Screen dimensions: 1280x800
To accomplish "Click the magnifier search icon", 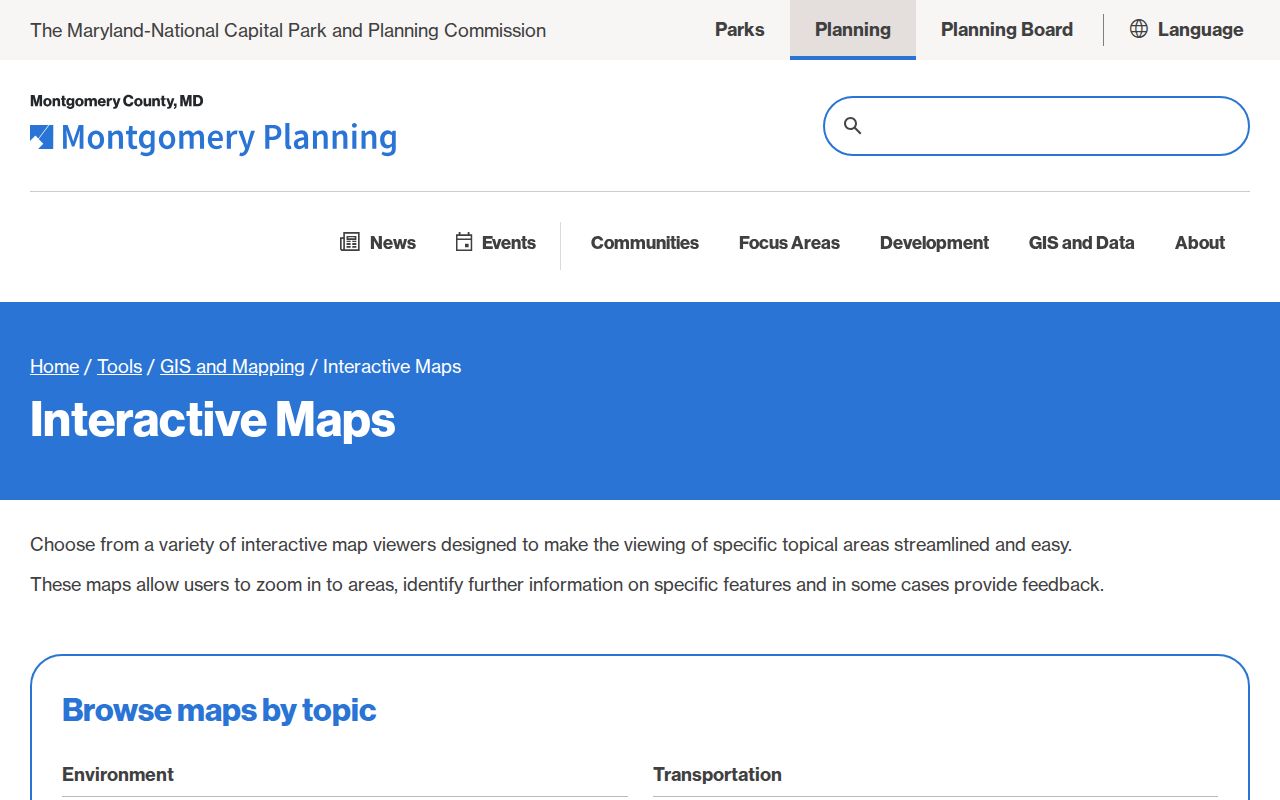I will [x=852, y=126].
